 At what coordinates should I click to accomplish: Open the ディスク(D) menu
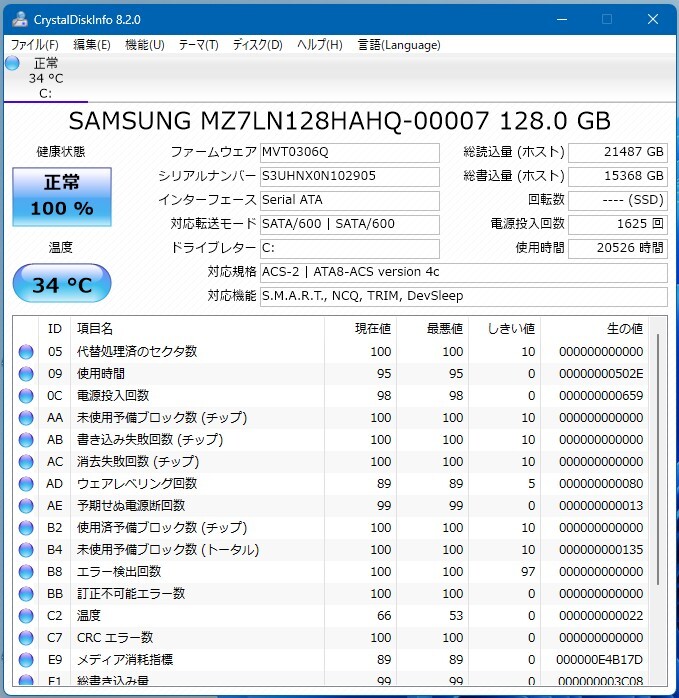tap(258, 45)
